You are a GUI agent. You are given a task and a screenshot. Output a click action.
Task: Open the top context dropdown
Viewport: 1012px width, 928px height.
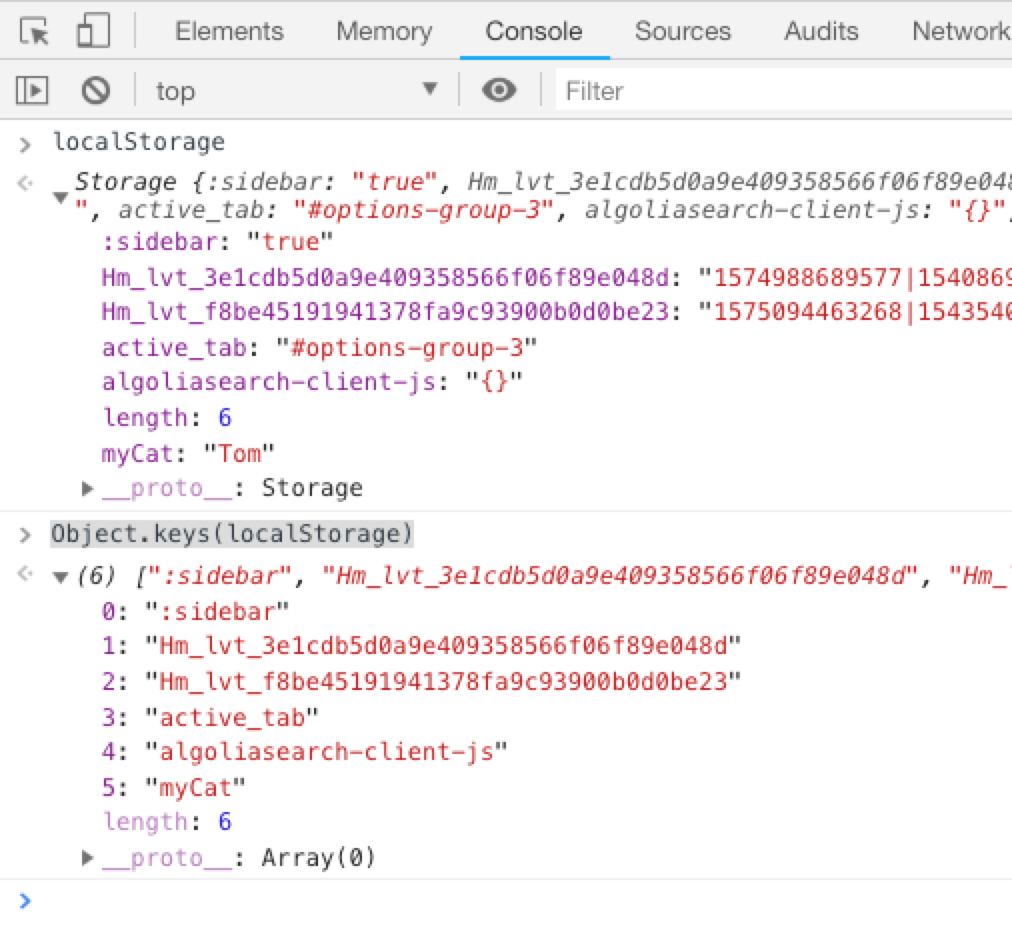pyautogui.click(x=296, y=91)
